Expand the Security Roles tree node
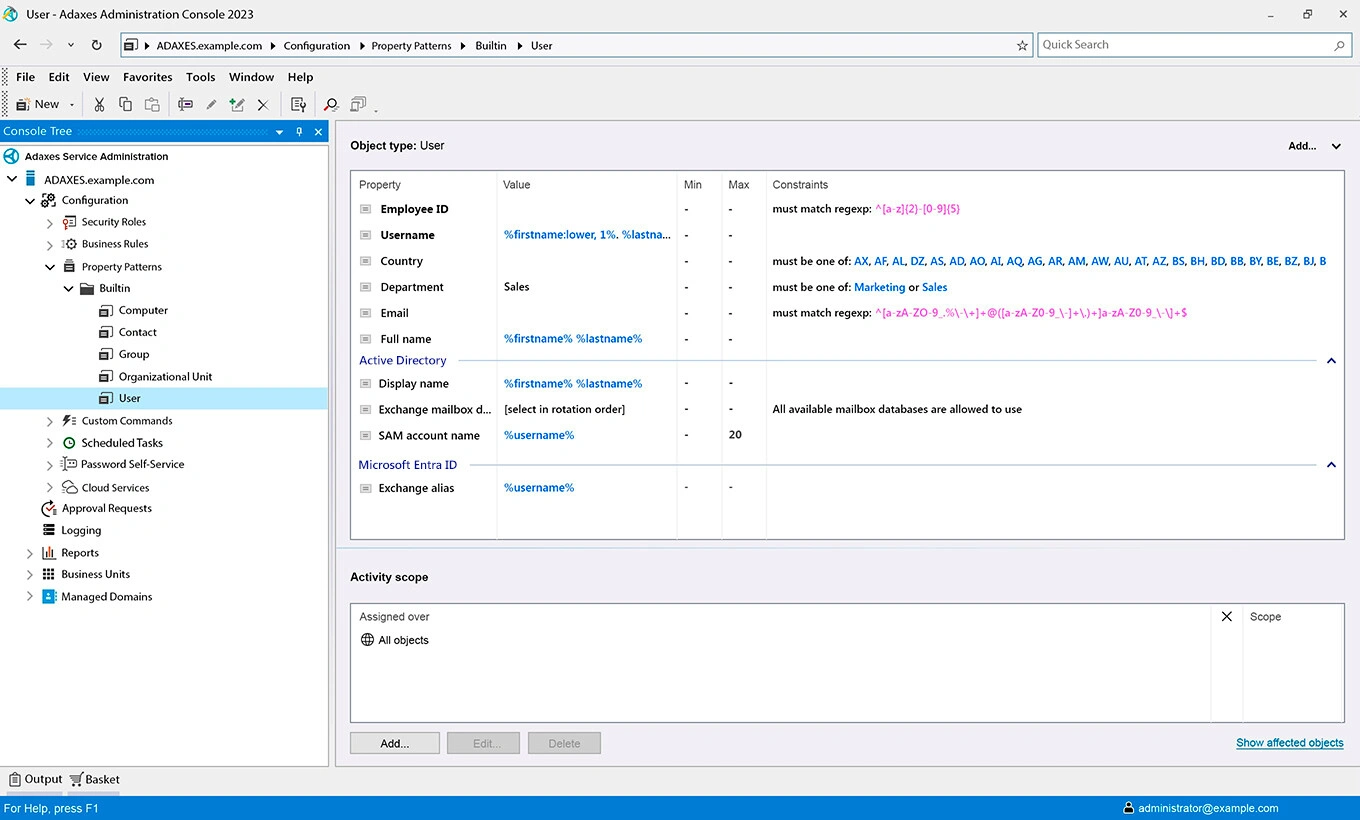1360x820 pixels. pyautogui.click(x=50, y=222)
